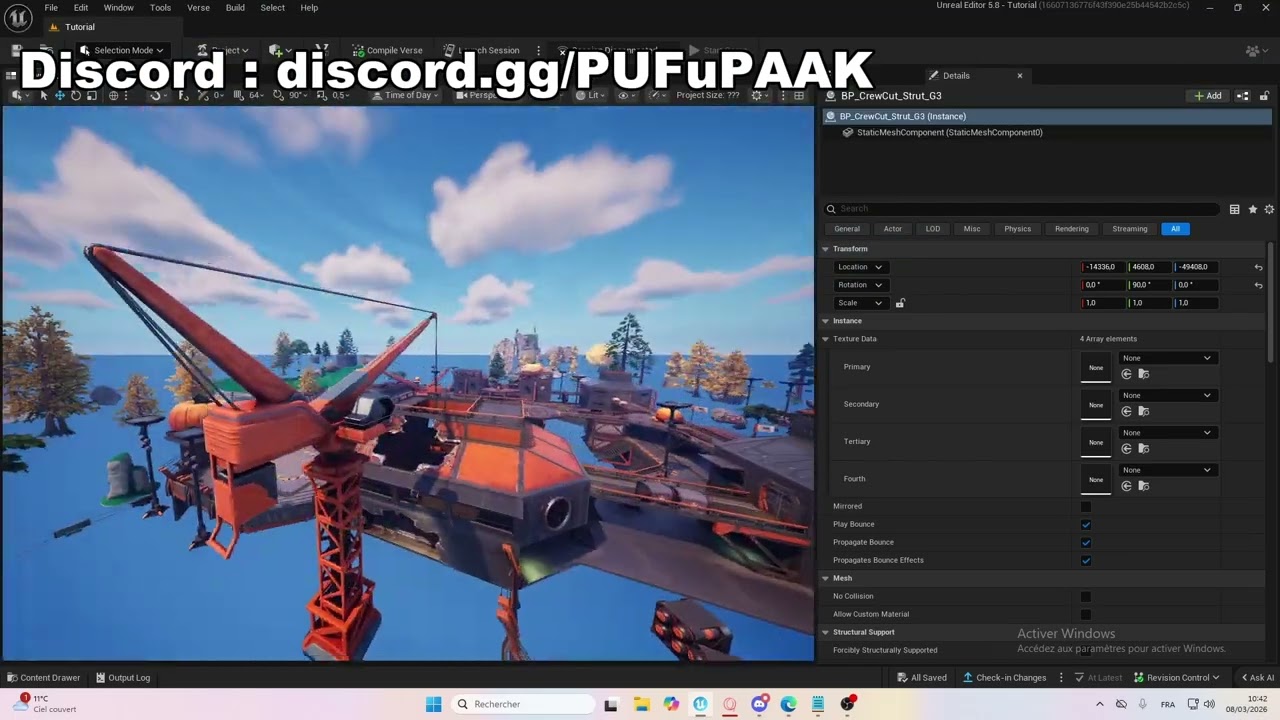Click the Primary texture None thumbnail
The height and width of the screenshot is (720, 1280).
click(1096, 368)
